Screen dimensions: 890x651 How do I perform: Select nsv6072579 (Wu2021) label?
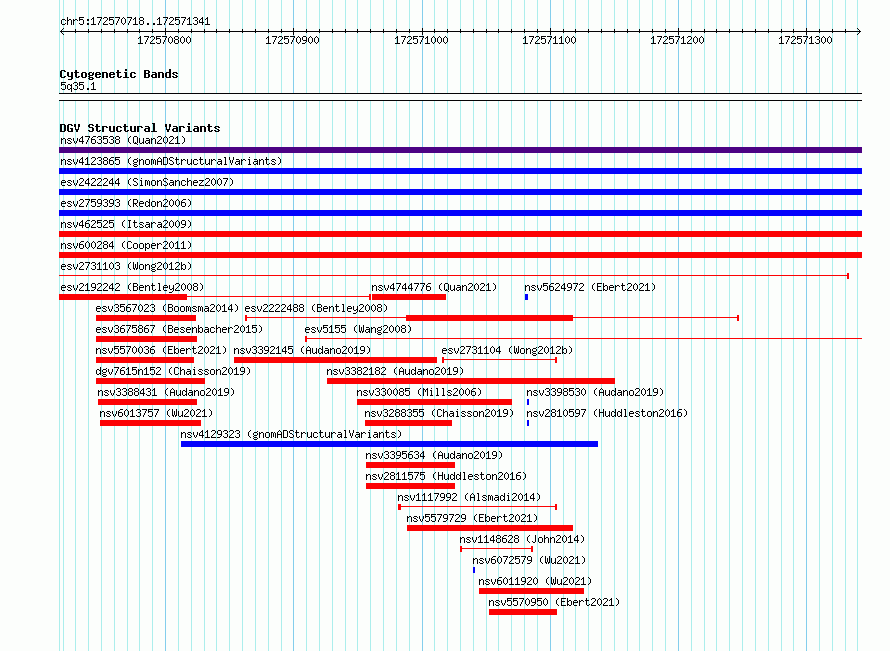click(530, 560)
